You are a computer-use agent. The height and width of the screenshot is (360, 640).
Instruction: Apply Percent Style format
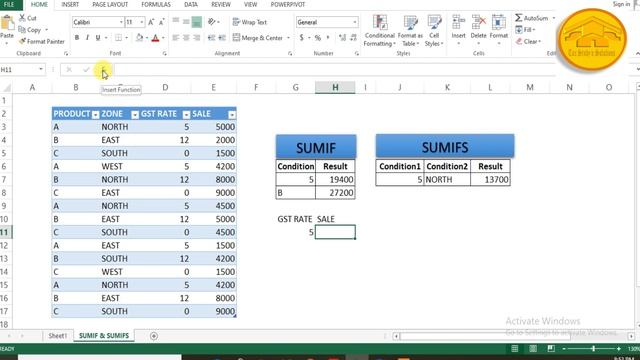click(318, 38)
